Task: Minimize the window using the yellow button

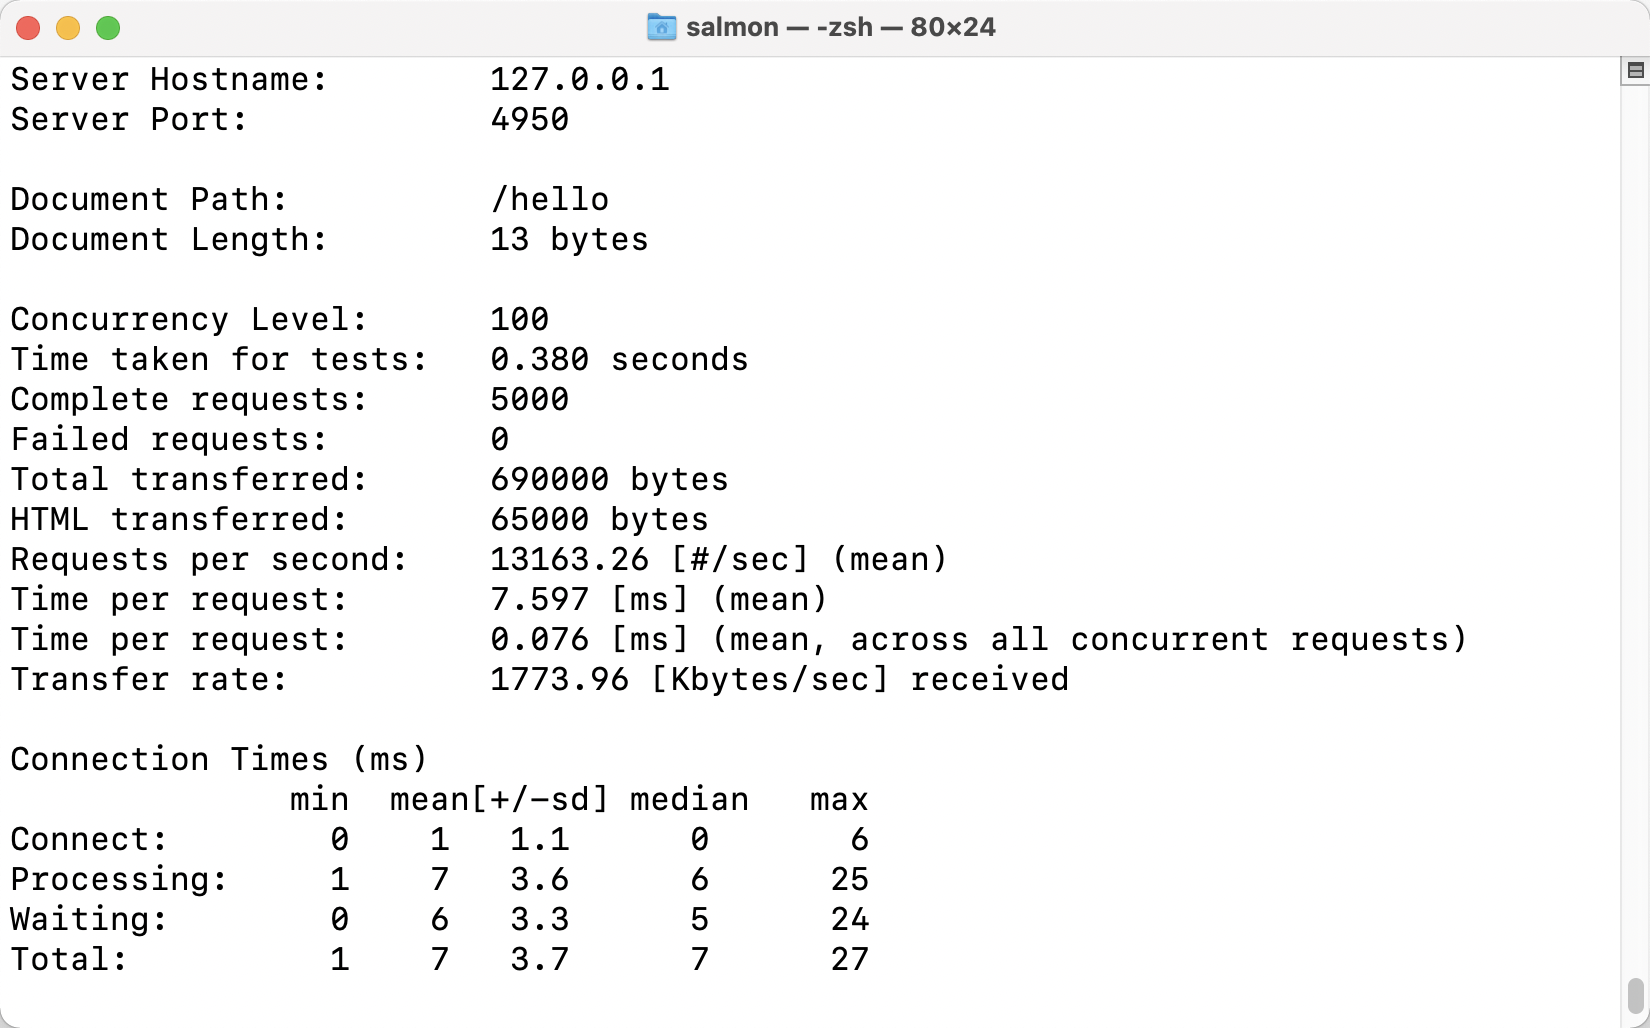Action: 68,28
